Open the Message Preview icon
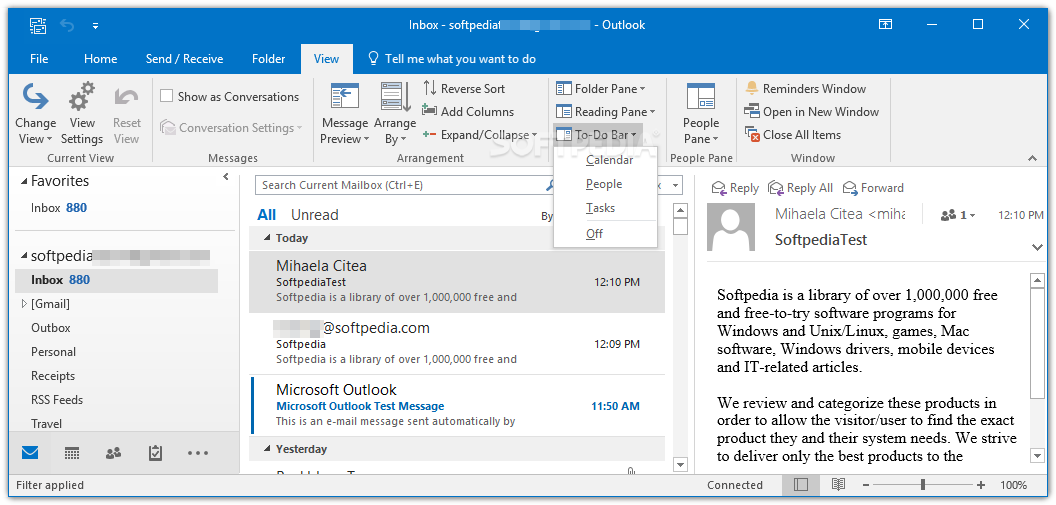 point(345,98)
